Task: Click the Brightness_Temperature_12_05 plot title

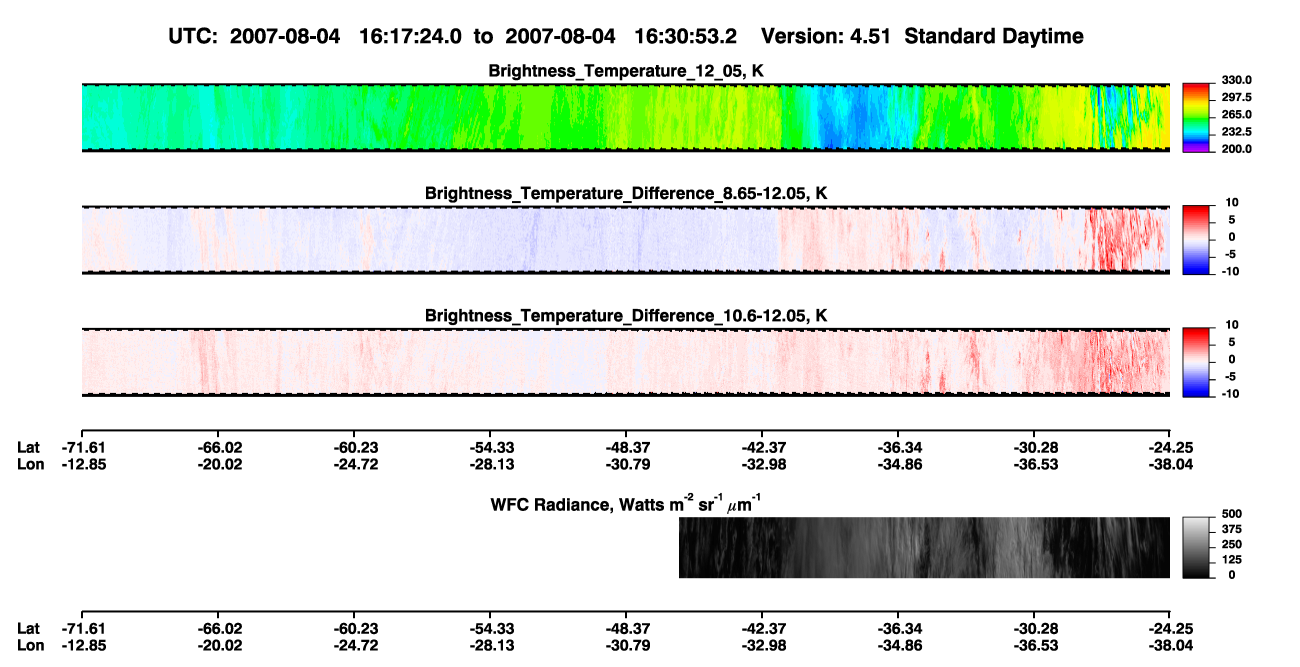Action: tap(627, 71)
